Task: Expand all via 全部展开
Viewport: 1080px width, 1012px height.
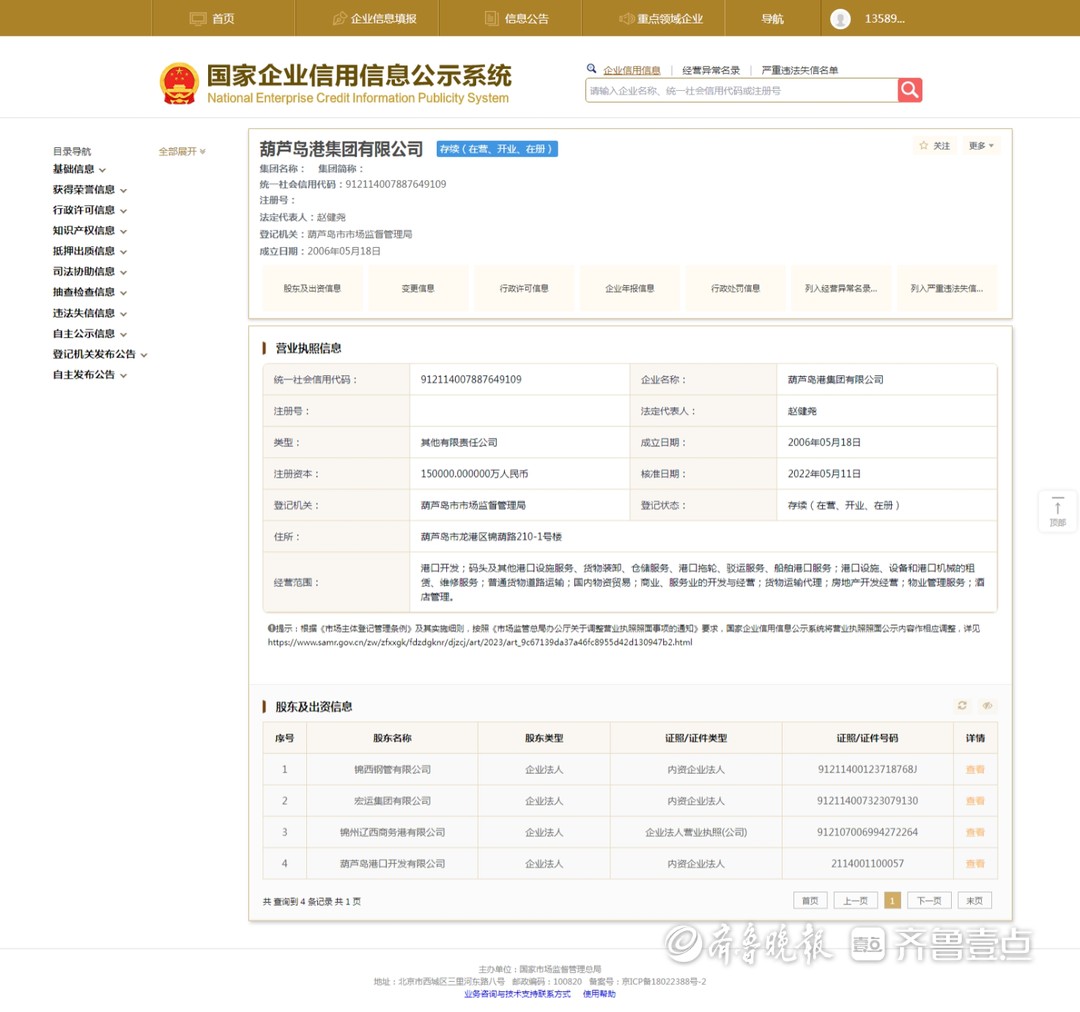Action: pyautogui.click(x=182, y=151)
